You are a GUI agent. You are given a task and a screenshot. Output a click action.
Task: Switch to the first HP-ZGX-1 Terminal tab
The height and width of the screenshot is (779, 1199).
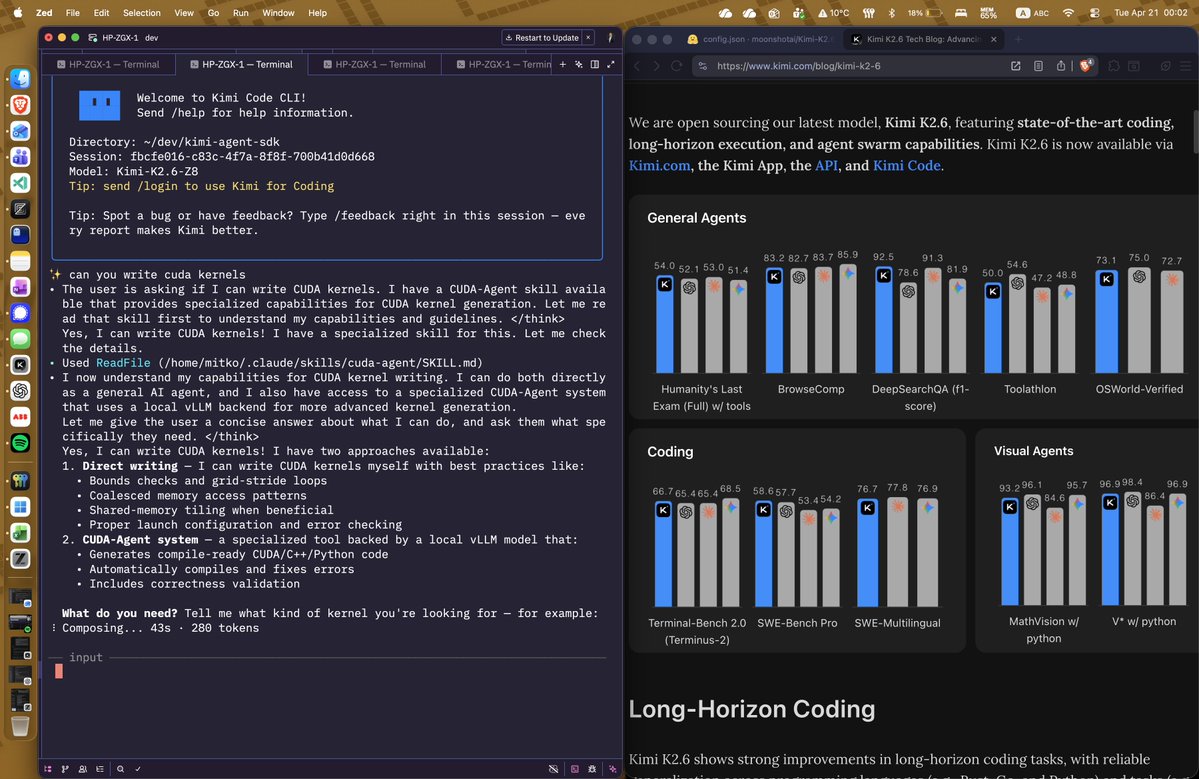108,64
